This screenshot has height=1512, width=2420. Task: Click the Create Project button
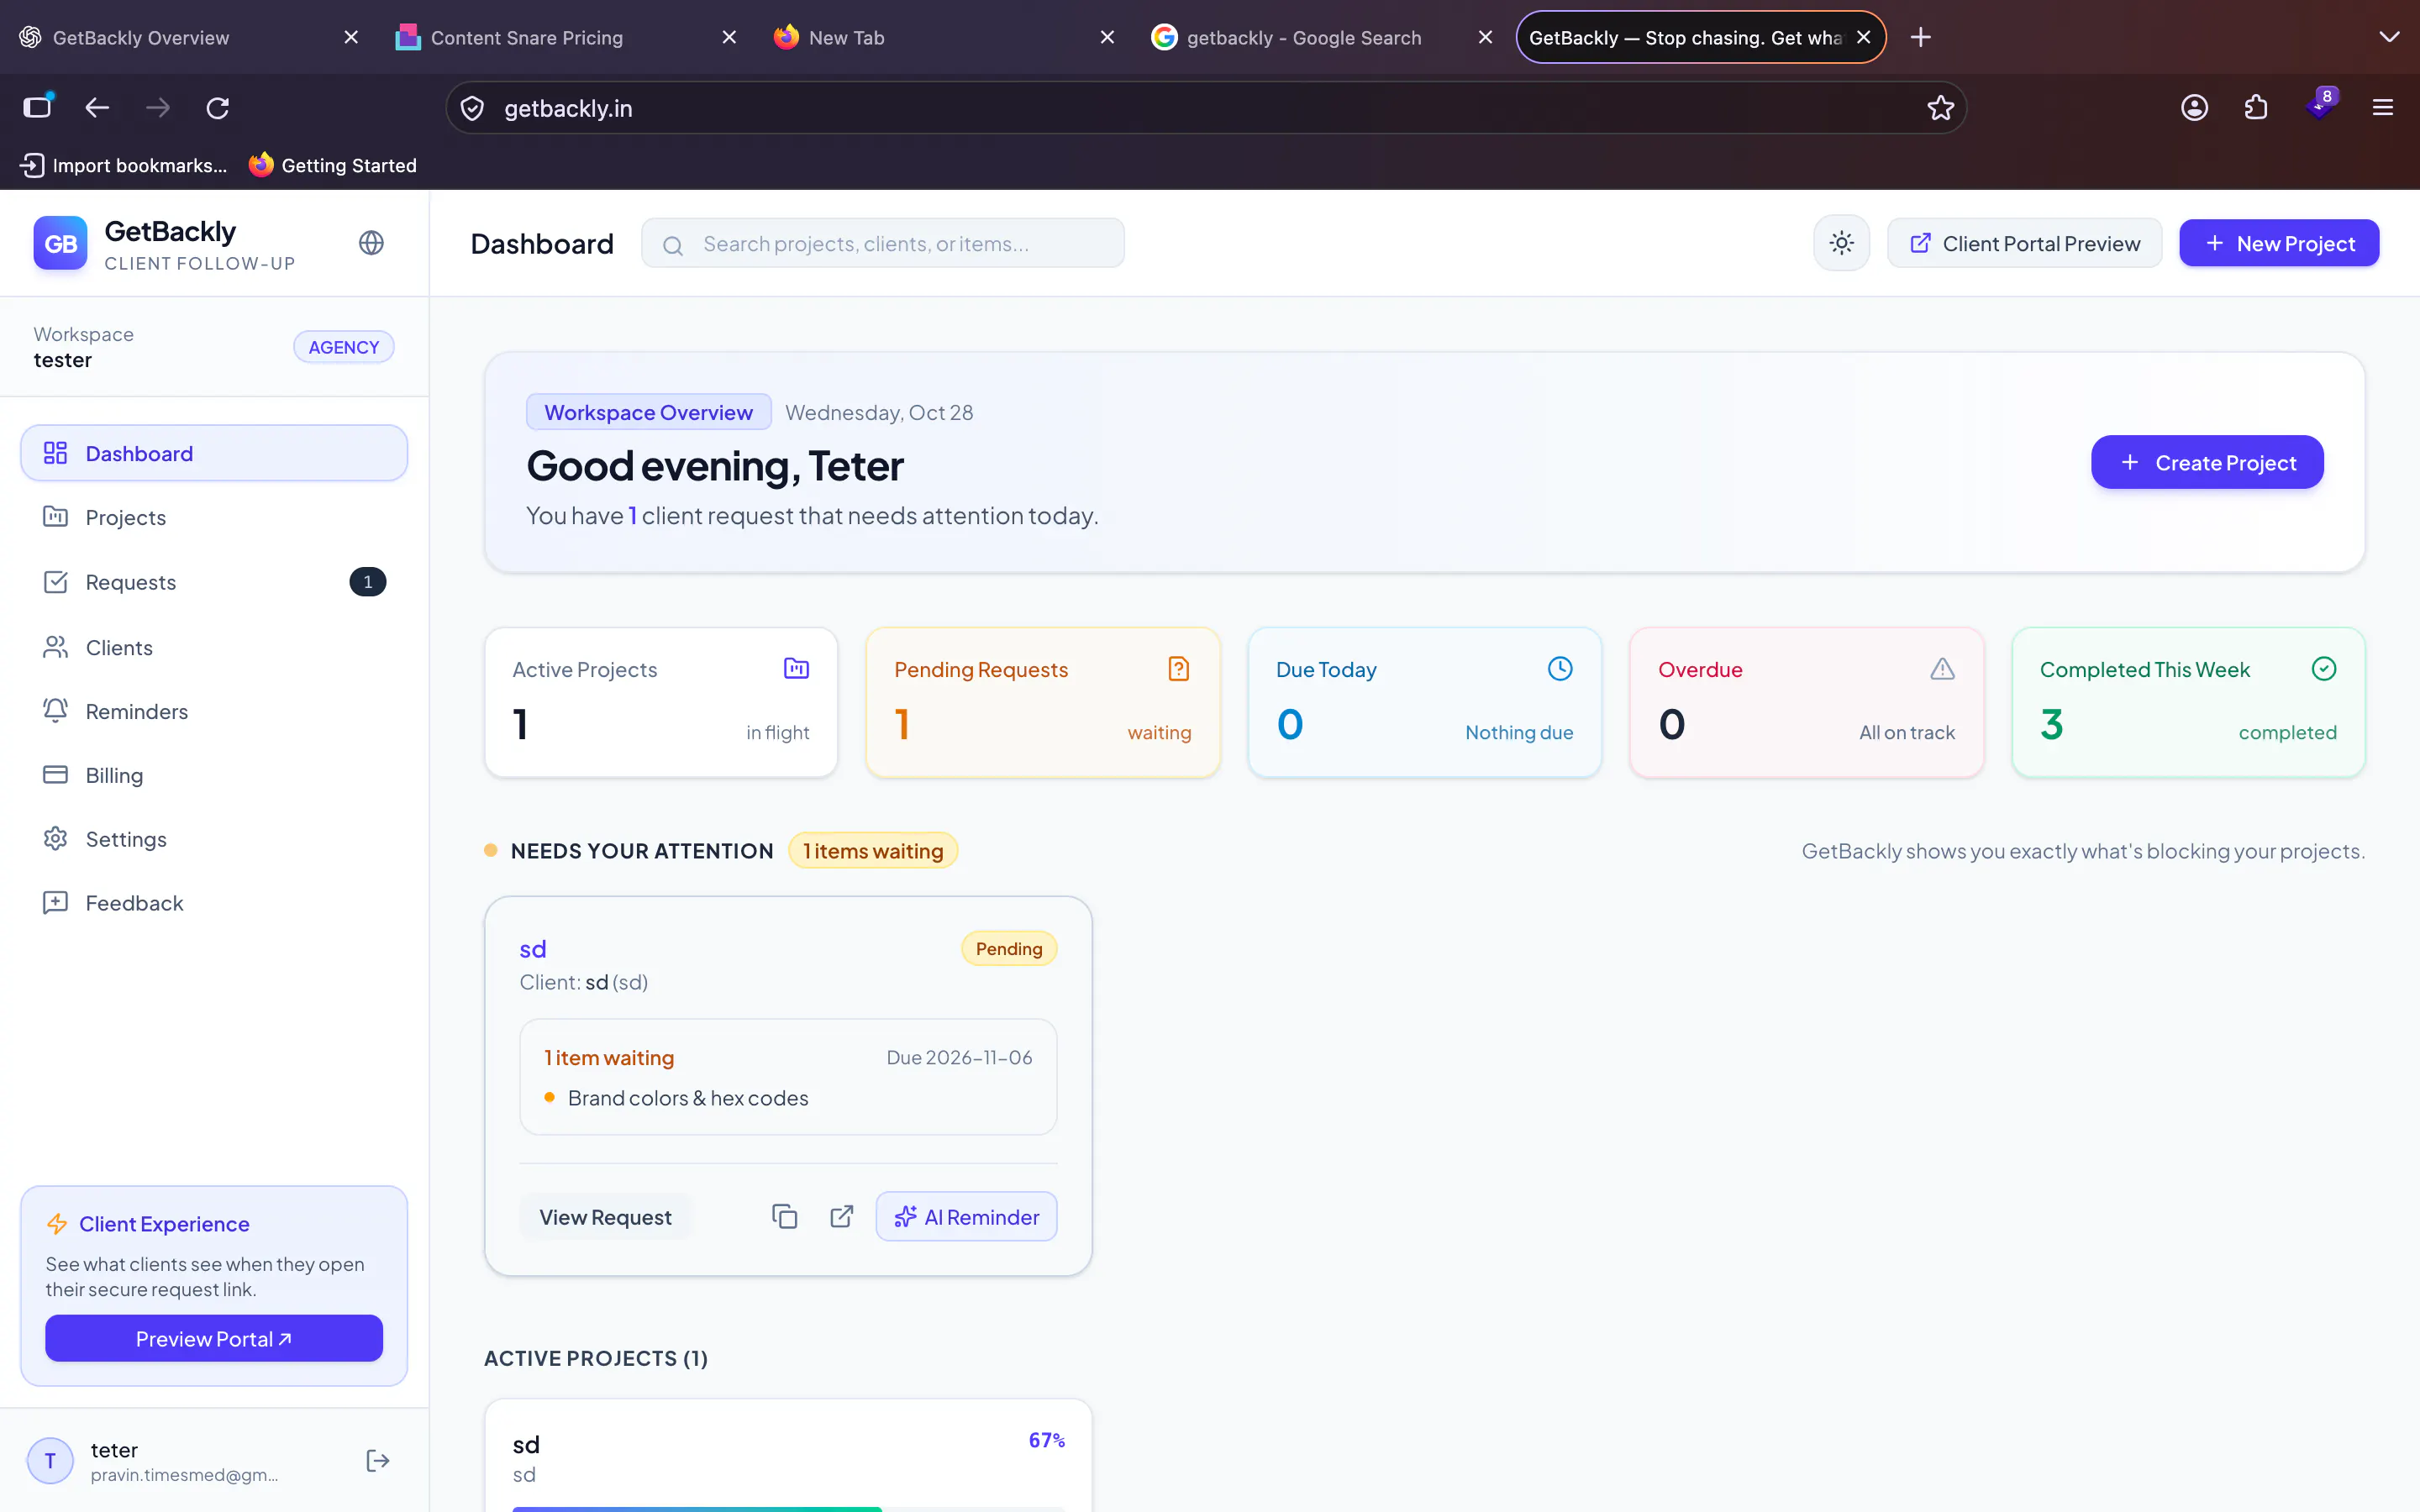pos(2207,462)
